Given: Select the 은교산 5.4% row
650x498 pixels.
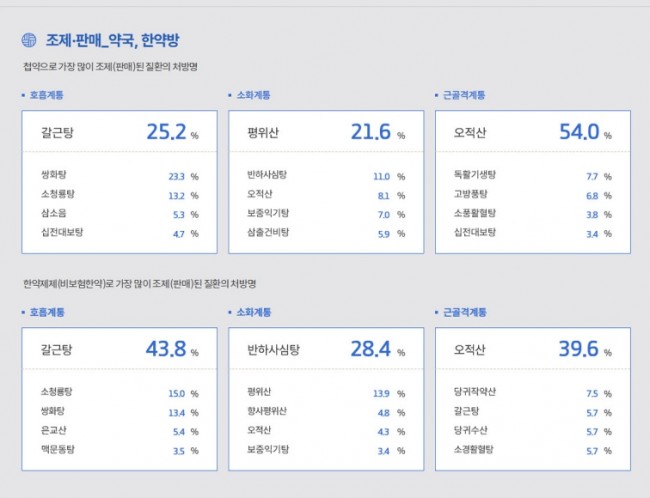Looking at the screenshot, I should coord(118,431).
